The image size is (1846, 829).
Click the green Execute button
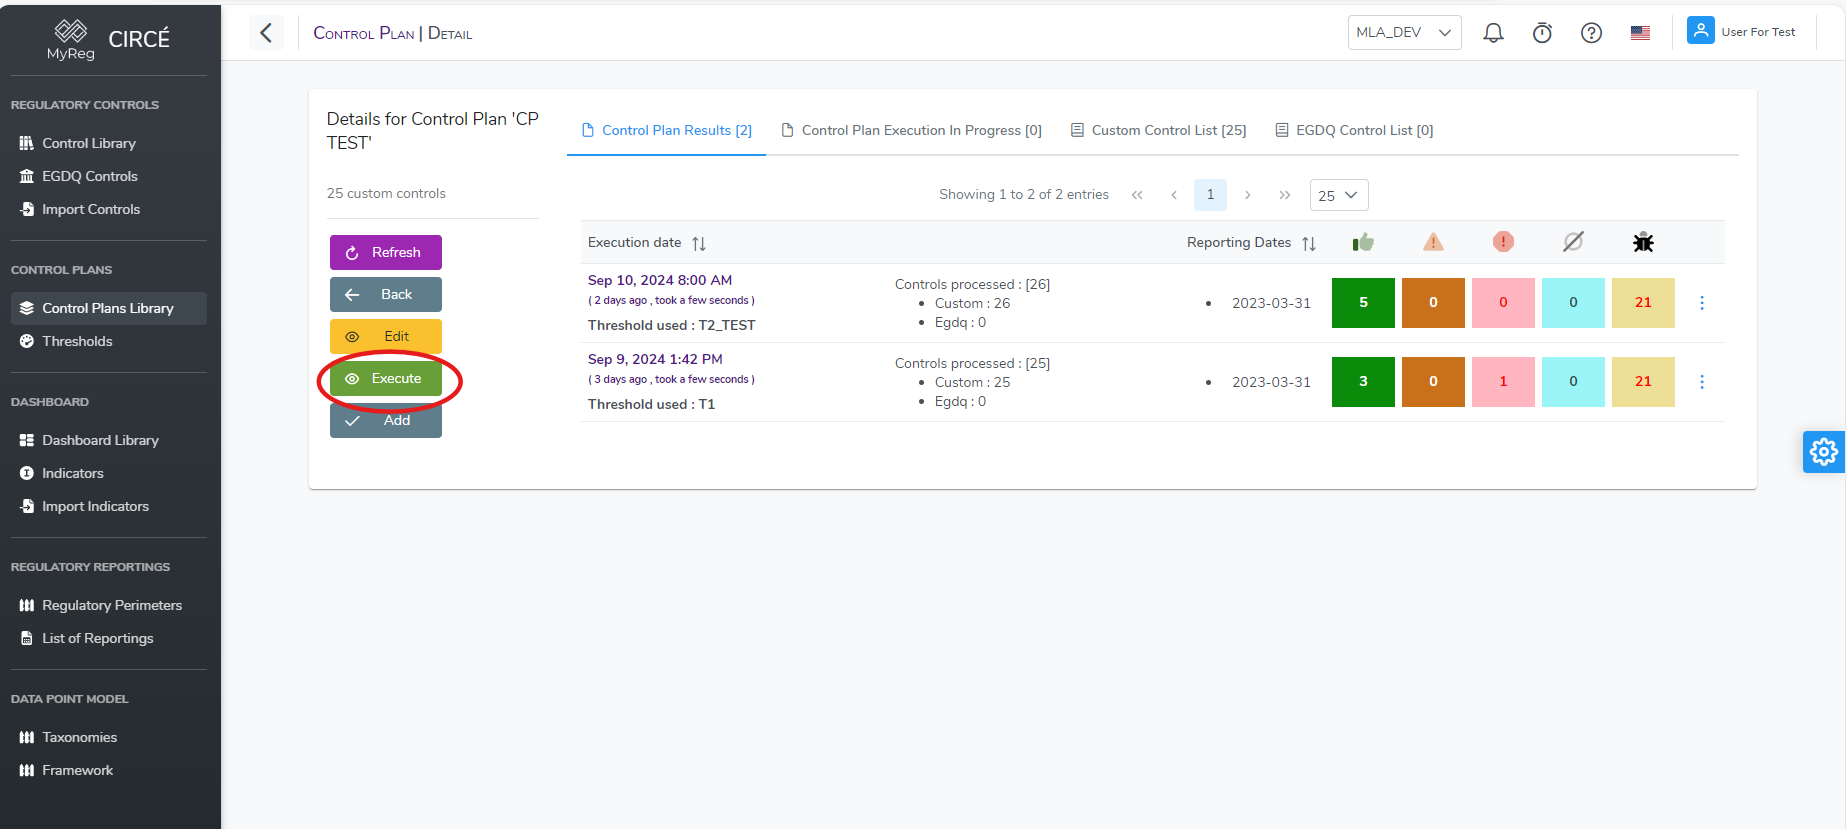tap(386, 379)
